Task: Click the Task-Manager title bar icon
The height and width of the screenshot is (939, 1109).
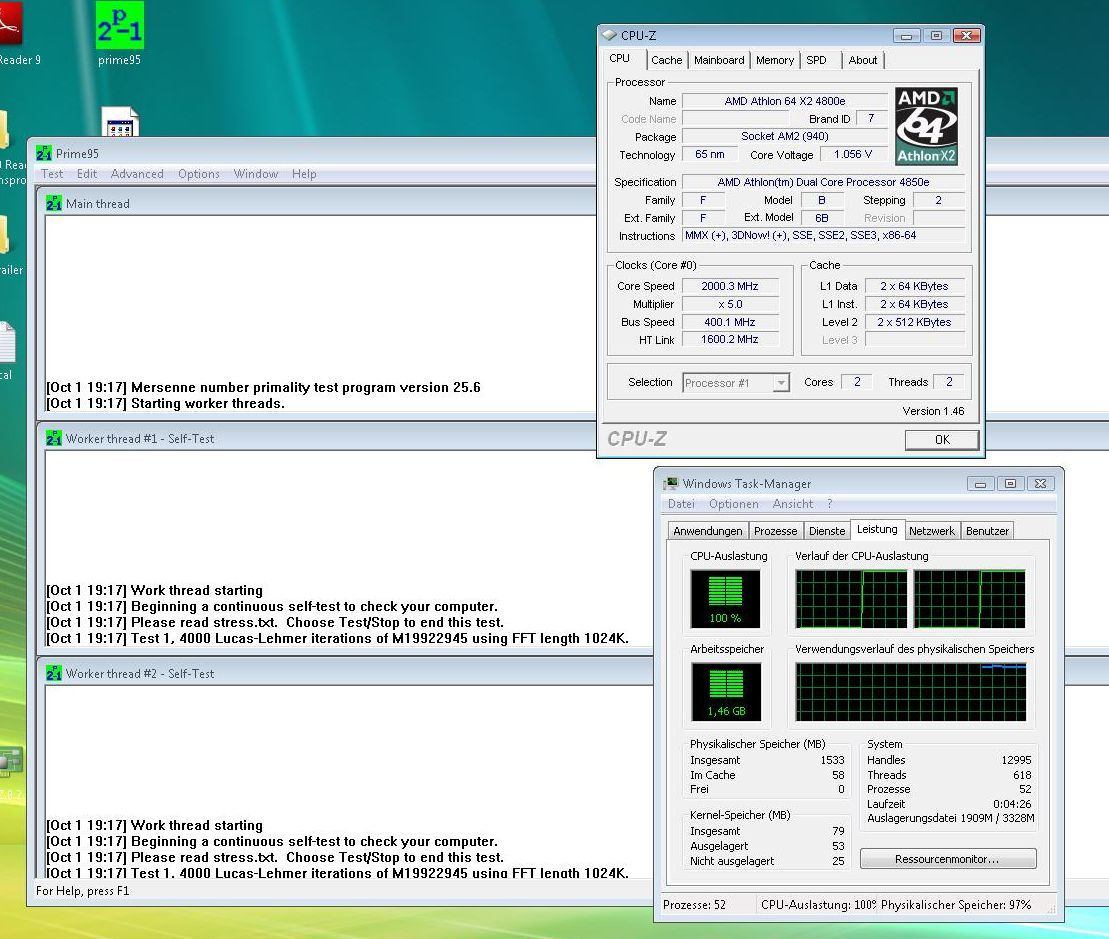Action: coord(670,484)
